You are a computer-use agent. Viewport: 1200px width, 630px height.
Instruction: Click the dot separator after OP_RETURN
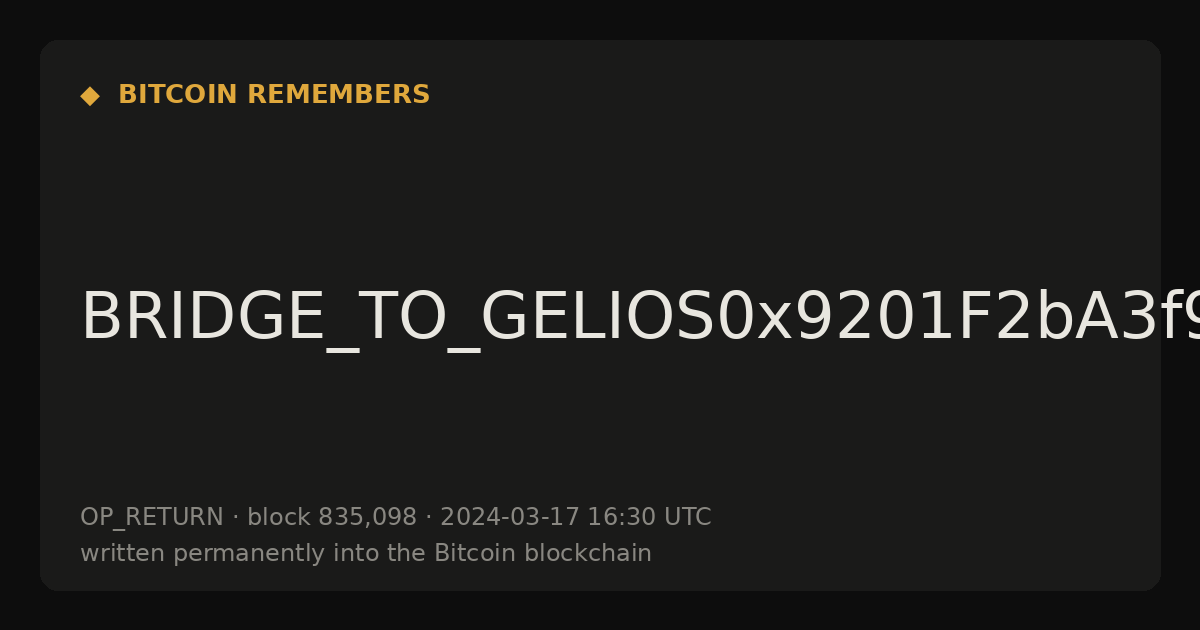[x=235, y=518]
